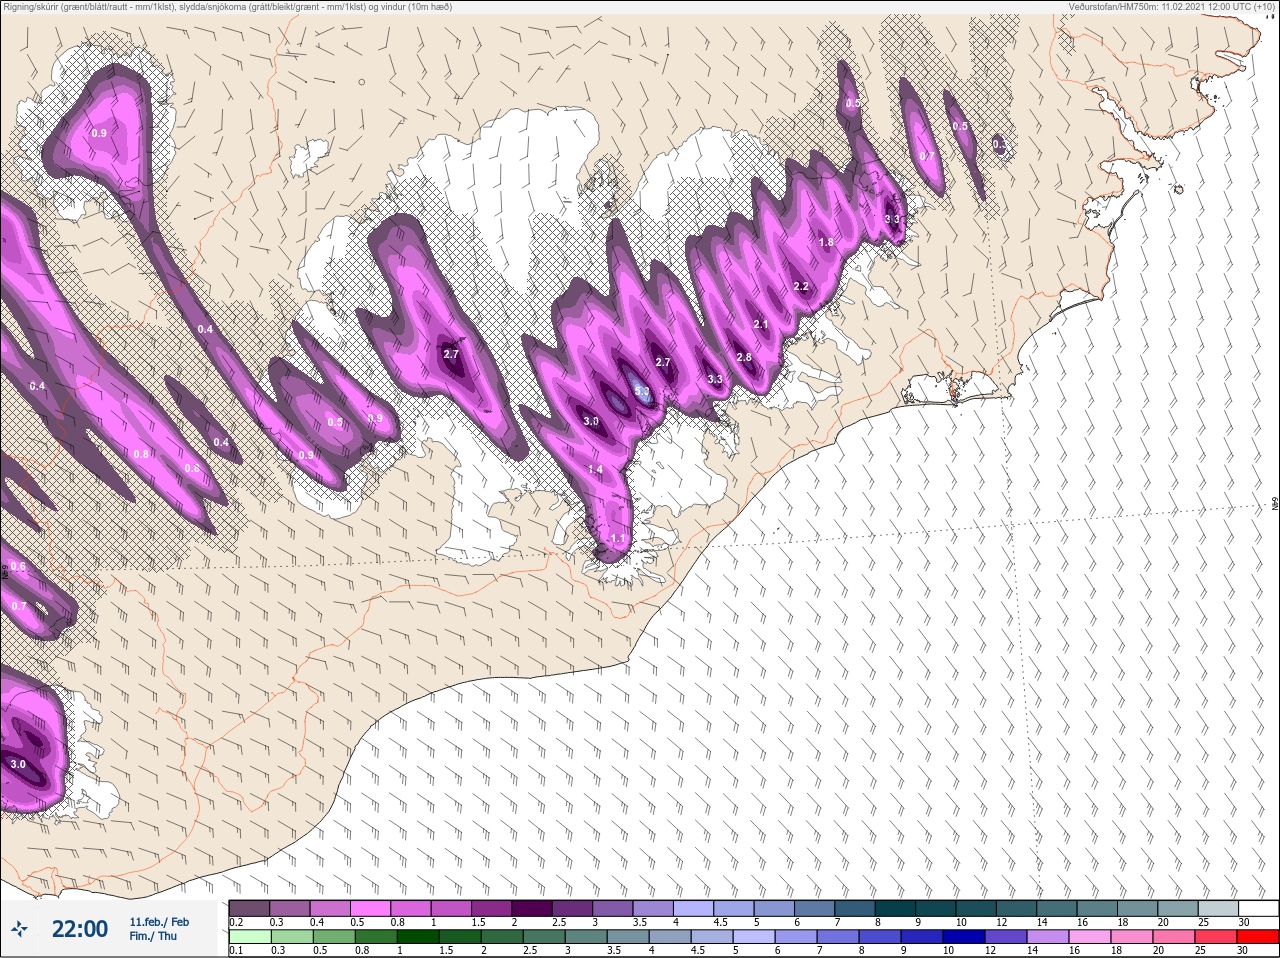Click the upper legend row's 0.2 label

[236, 922]
